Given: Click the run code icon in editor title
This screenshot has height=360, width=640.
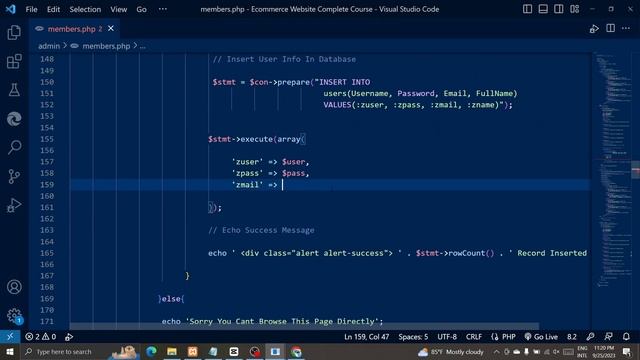Looking at the screenshot, I should pos(594,29).
